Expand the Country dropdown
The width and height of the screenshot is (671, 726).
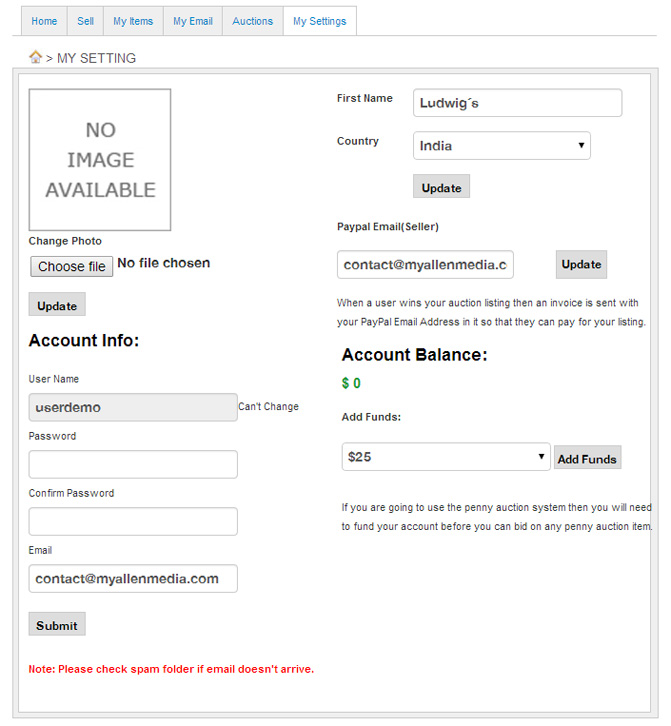pyautogui.click(x=501, y=146)
